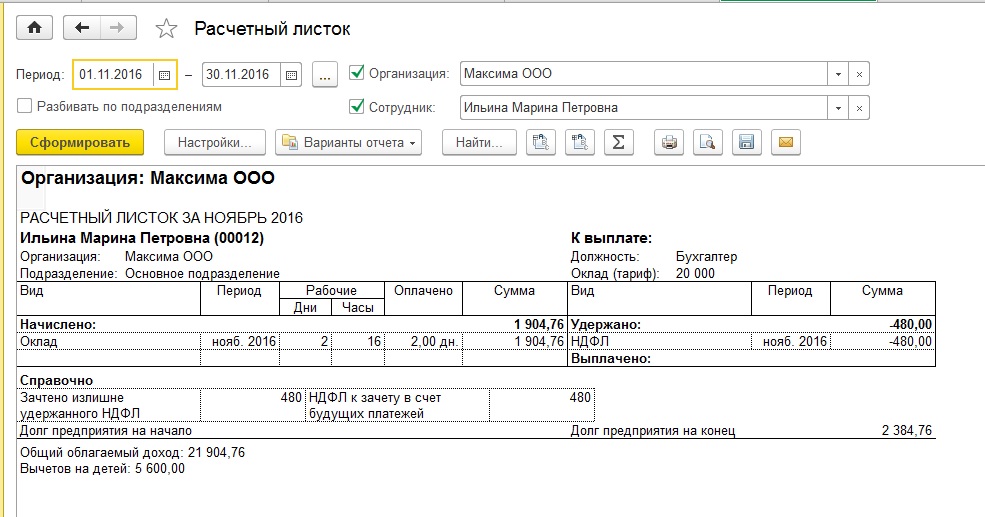
Task: Expand the Организация dropdown list
Action: [838, 74]
